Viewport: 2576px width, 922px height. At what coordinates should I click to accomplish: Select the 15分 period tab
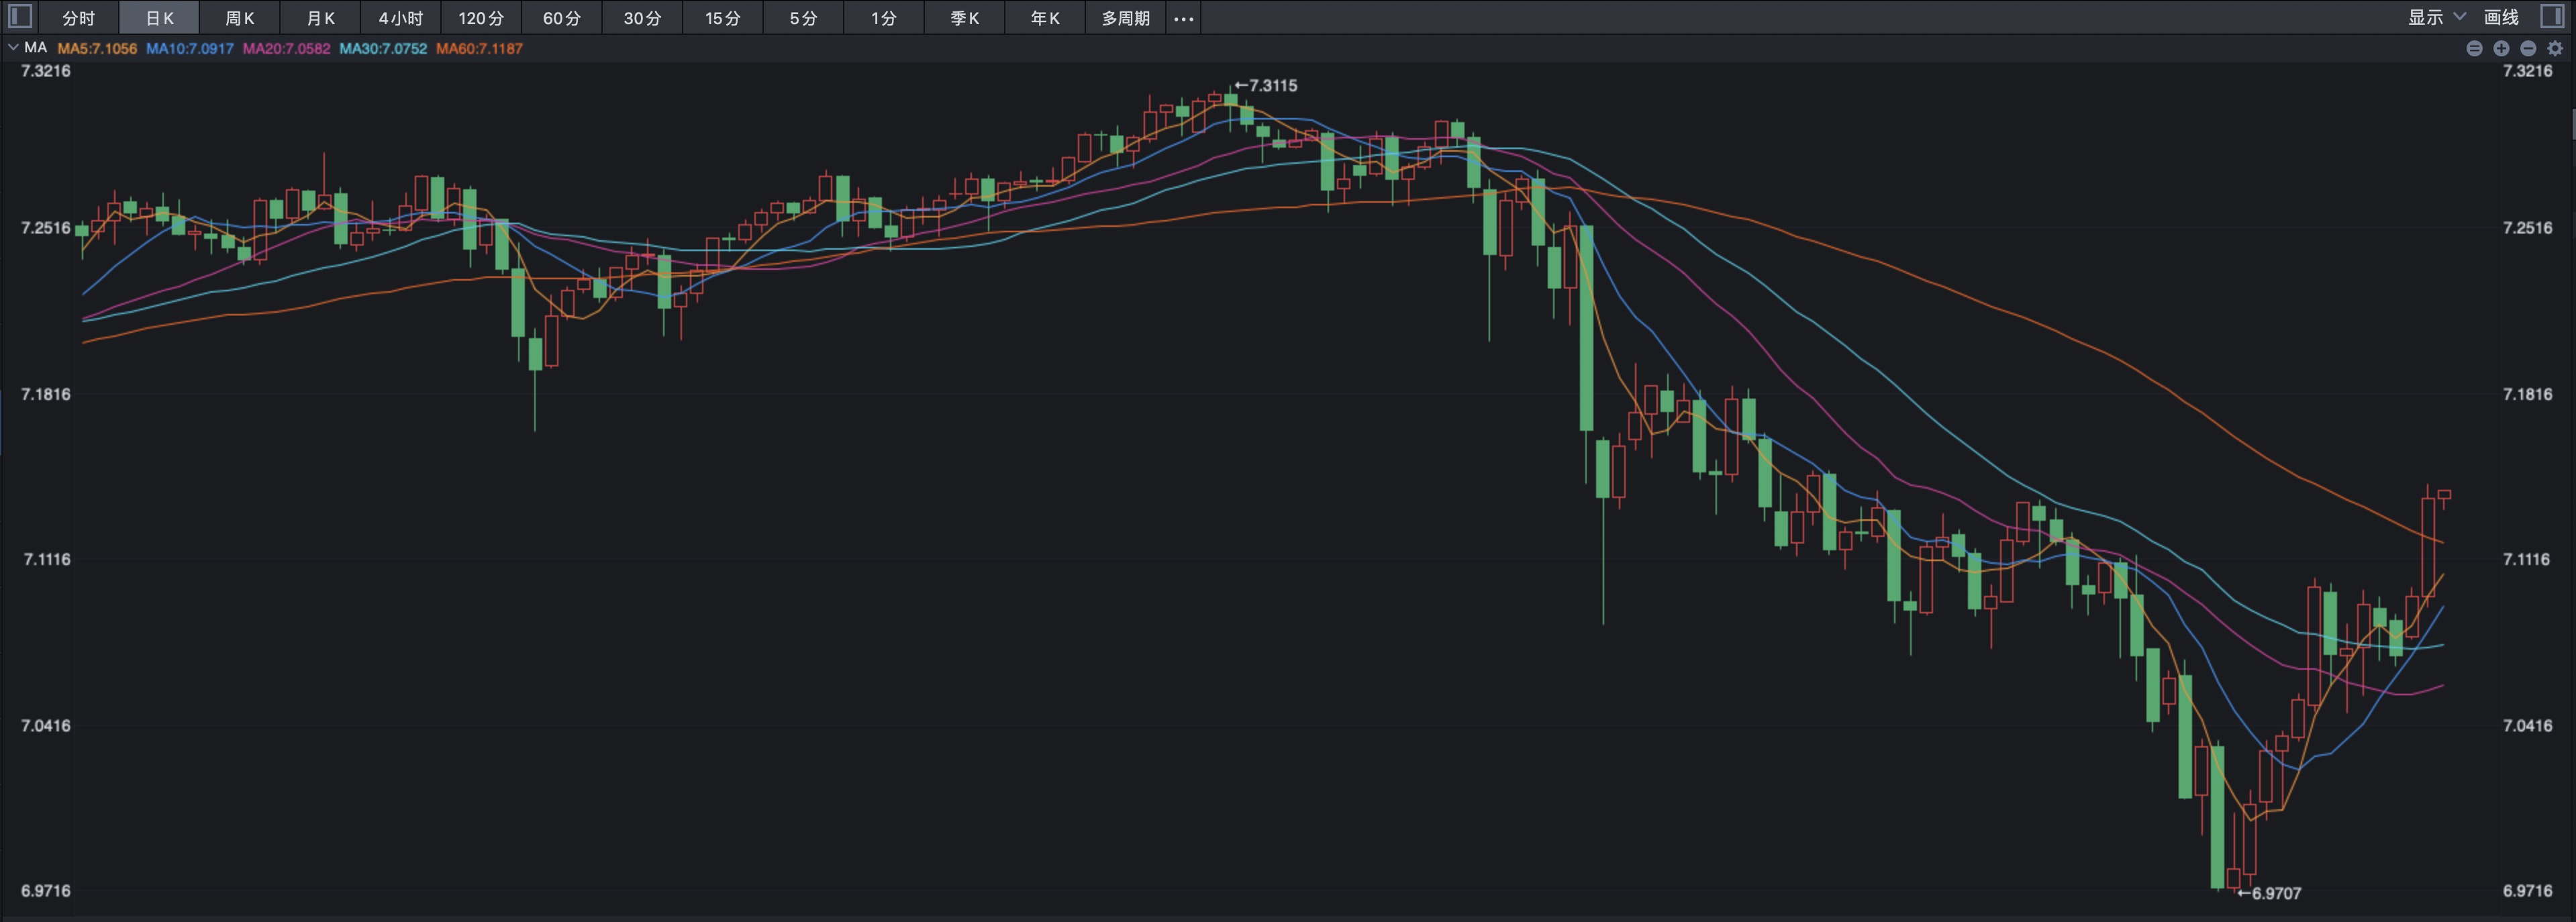point(723,18)
